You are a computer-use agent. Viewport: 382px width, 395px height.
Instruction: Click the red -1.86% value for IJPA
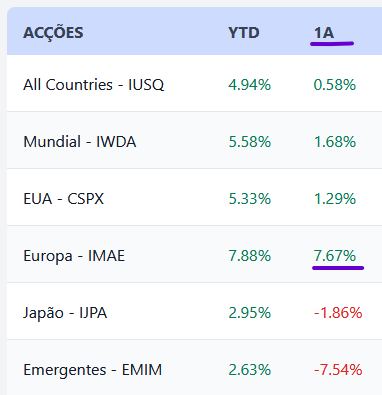coord(338,313)
